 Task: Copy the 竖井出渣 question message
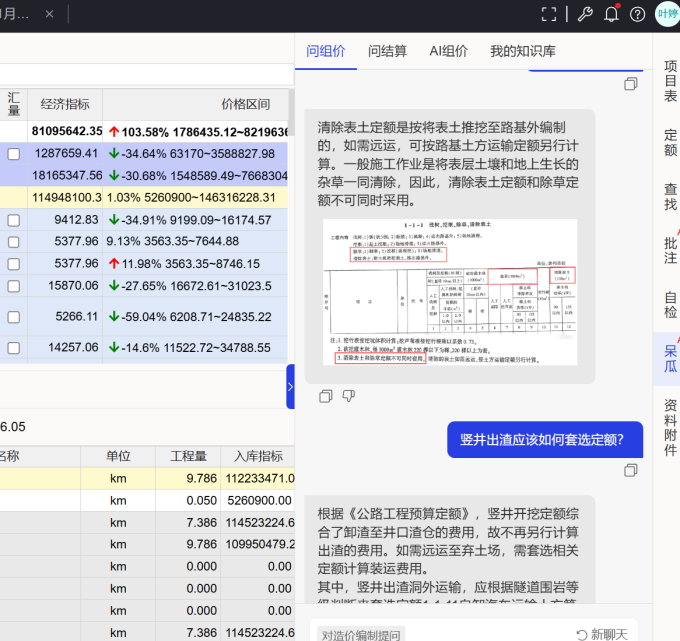(x=630, y=470)
